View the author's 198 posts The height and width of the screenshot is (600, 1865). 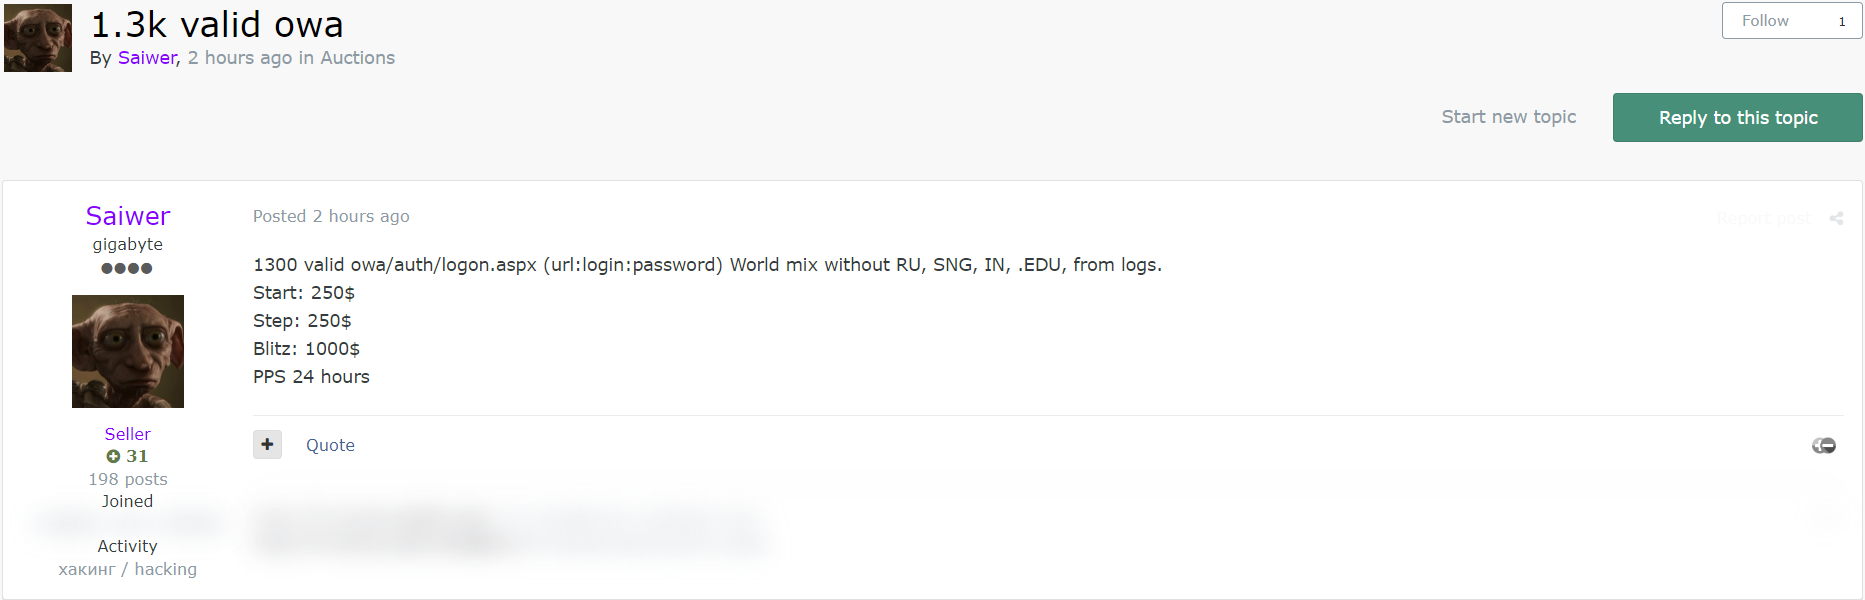coord(128,479)
